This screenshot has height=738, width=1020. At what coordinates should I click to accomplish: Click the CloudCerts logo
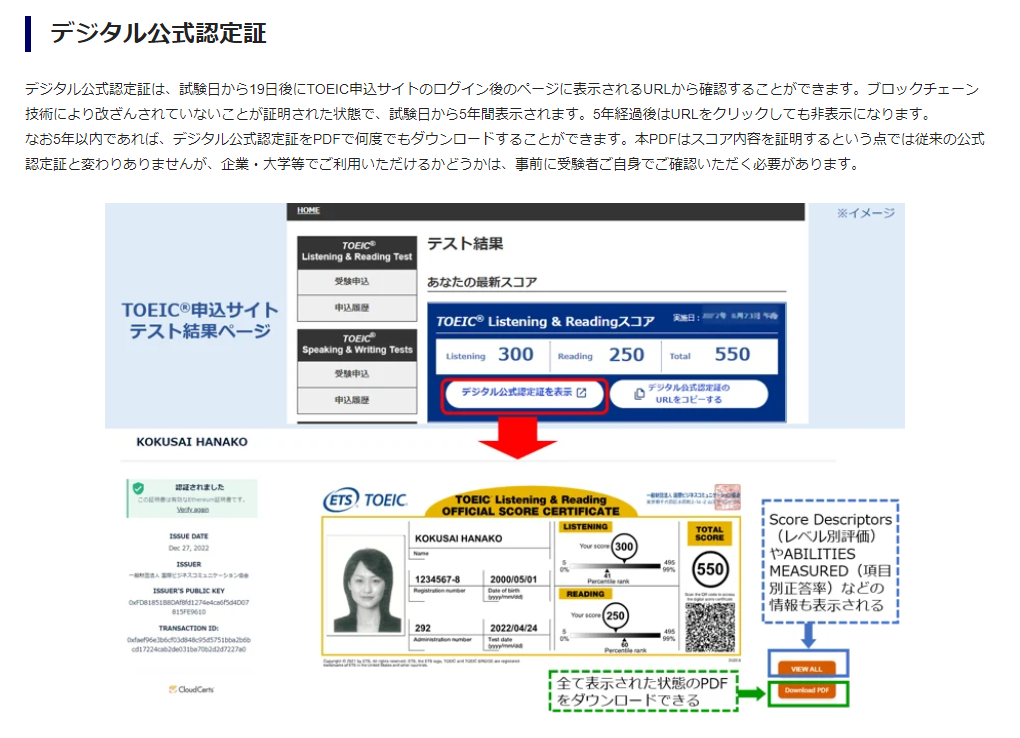[191, 689]
